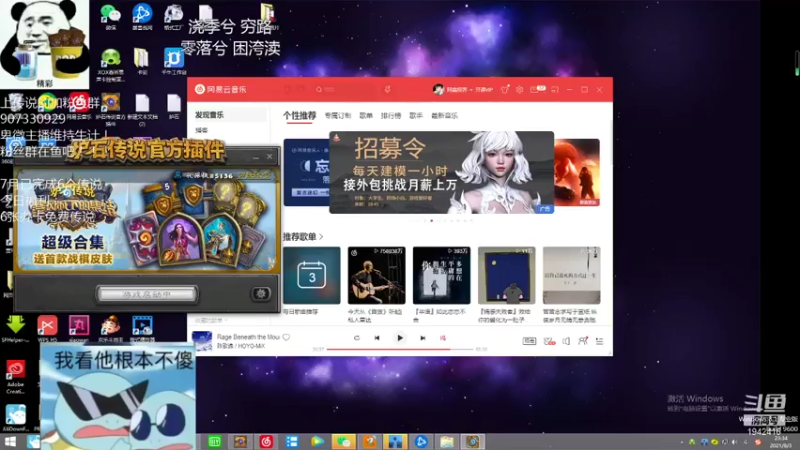Open the WeChat desktop shortcut
The image size is (800, 450).
click(x=110, y=16)
